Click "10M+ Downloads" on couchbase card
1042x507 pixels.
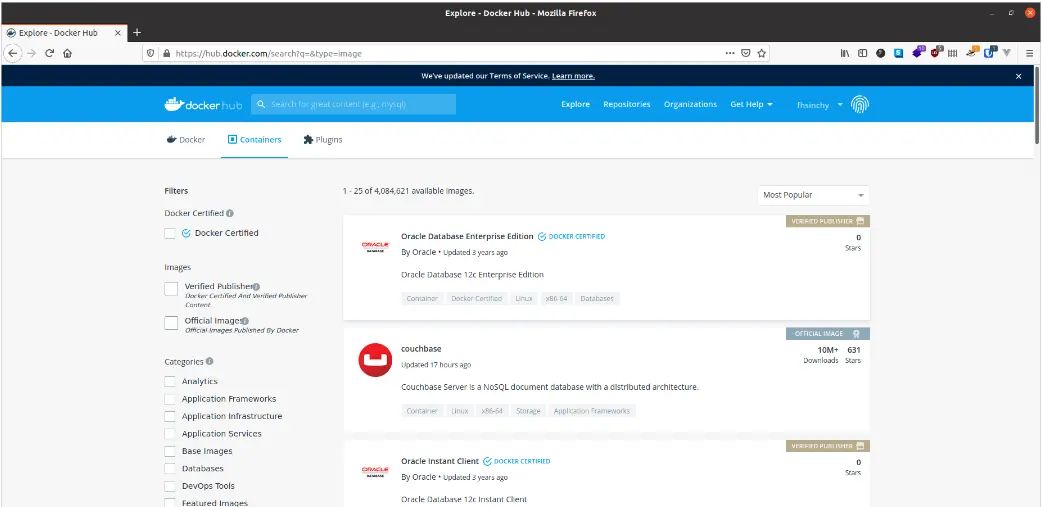tap(821, 355)
